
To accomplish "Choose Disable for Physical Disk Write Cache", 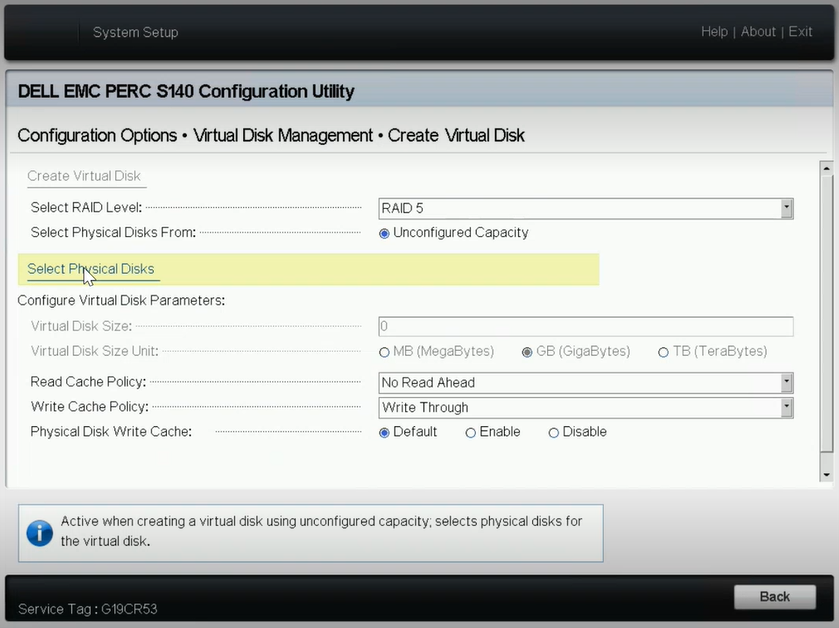I will point(553,432).
